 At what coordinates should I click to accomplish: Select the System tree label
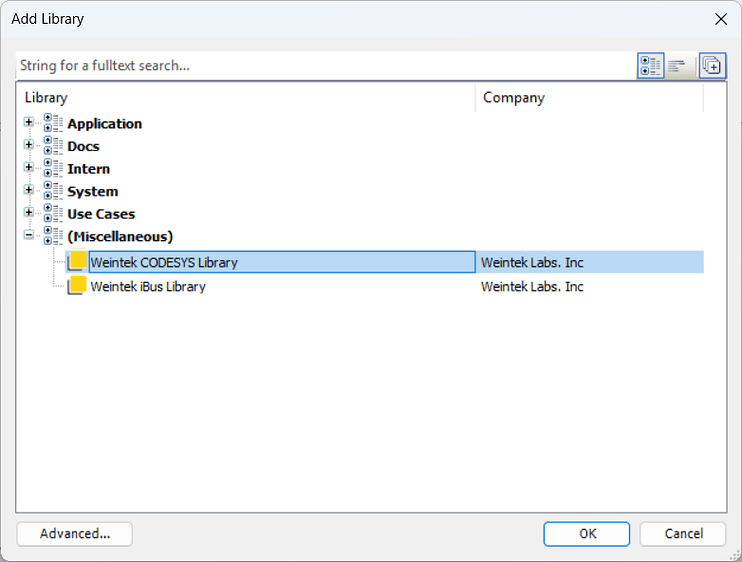(93, 192)
